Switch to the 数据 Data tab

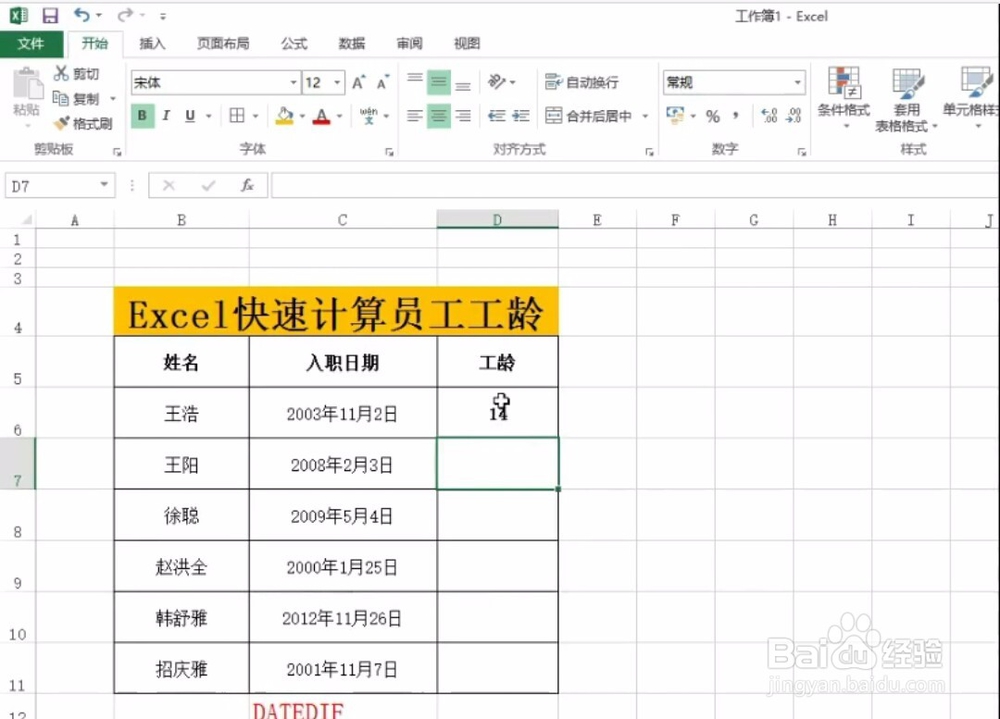click(351, 43)
